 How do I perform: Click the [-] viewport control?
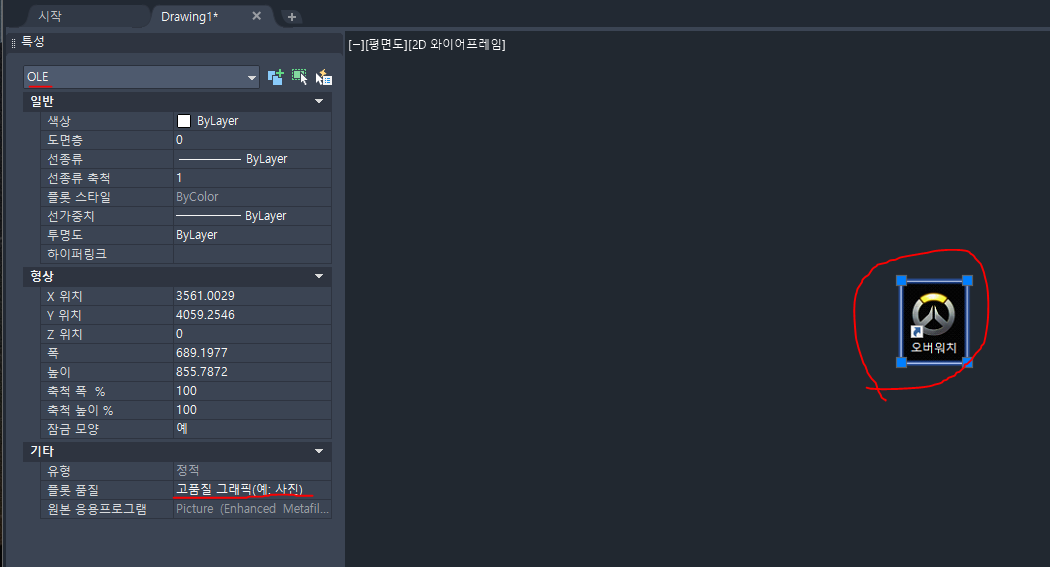356,45
